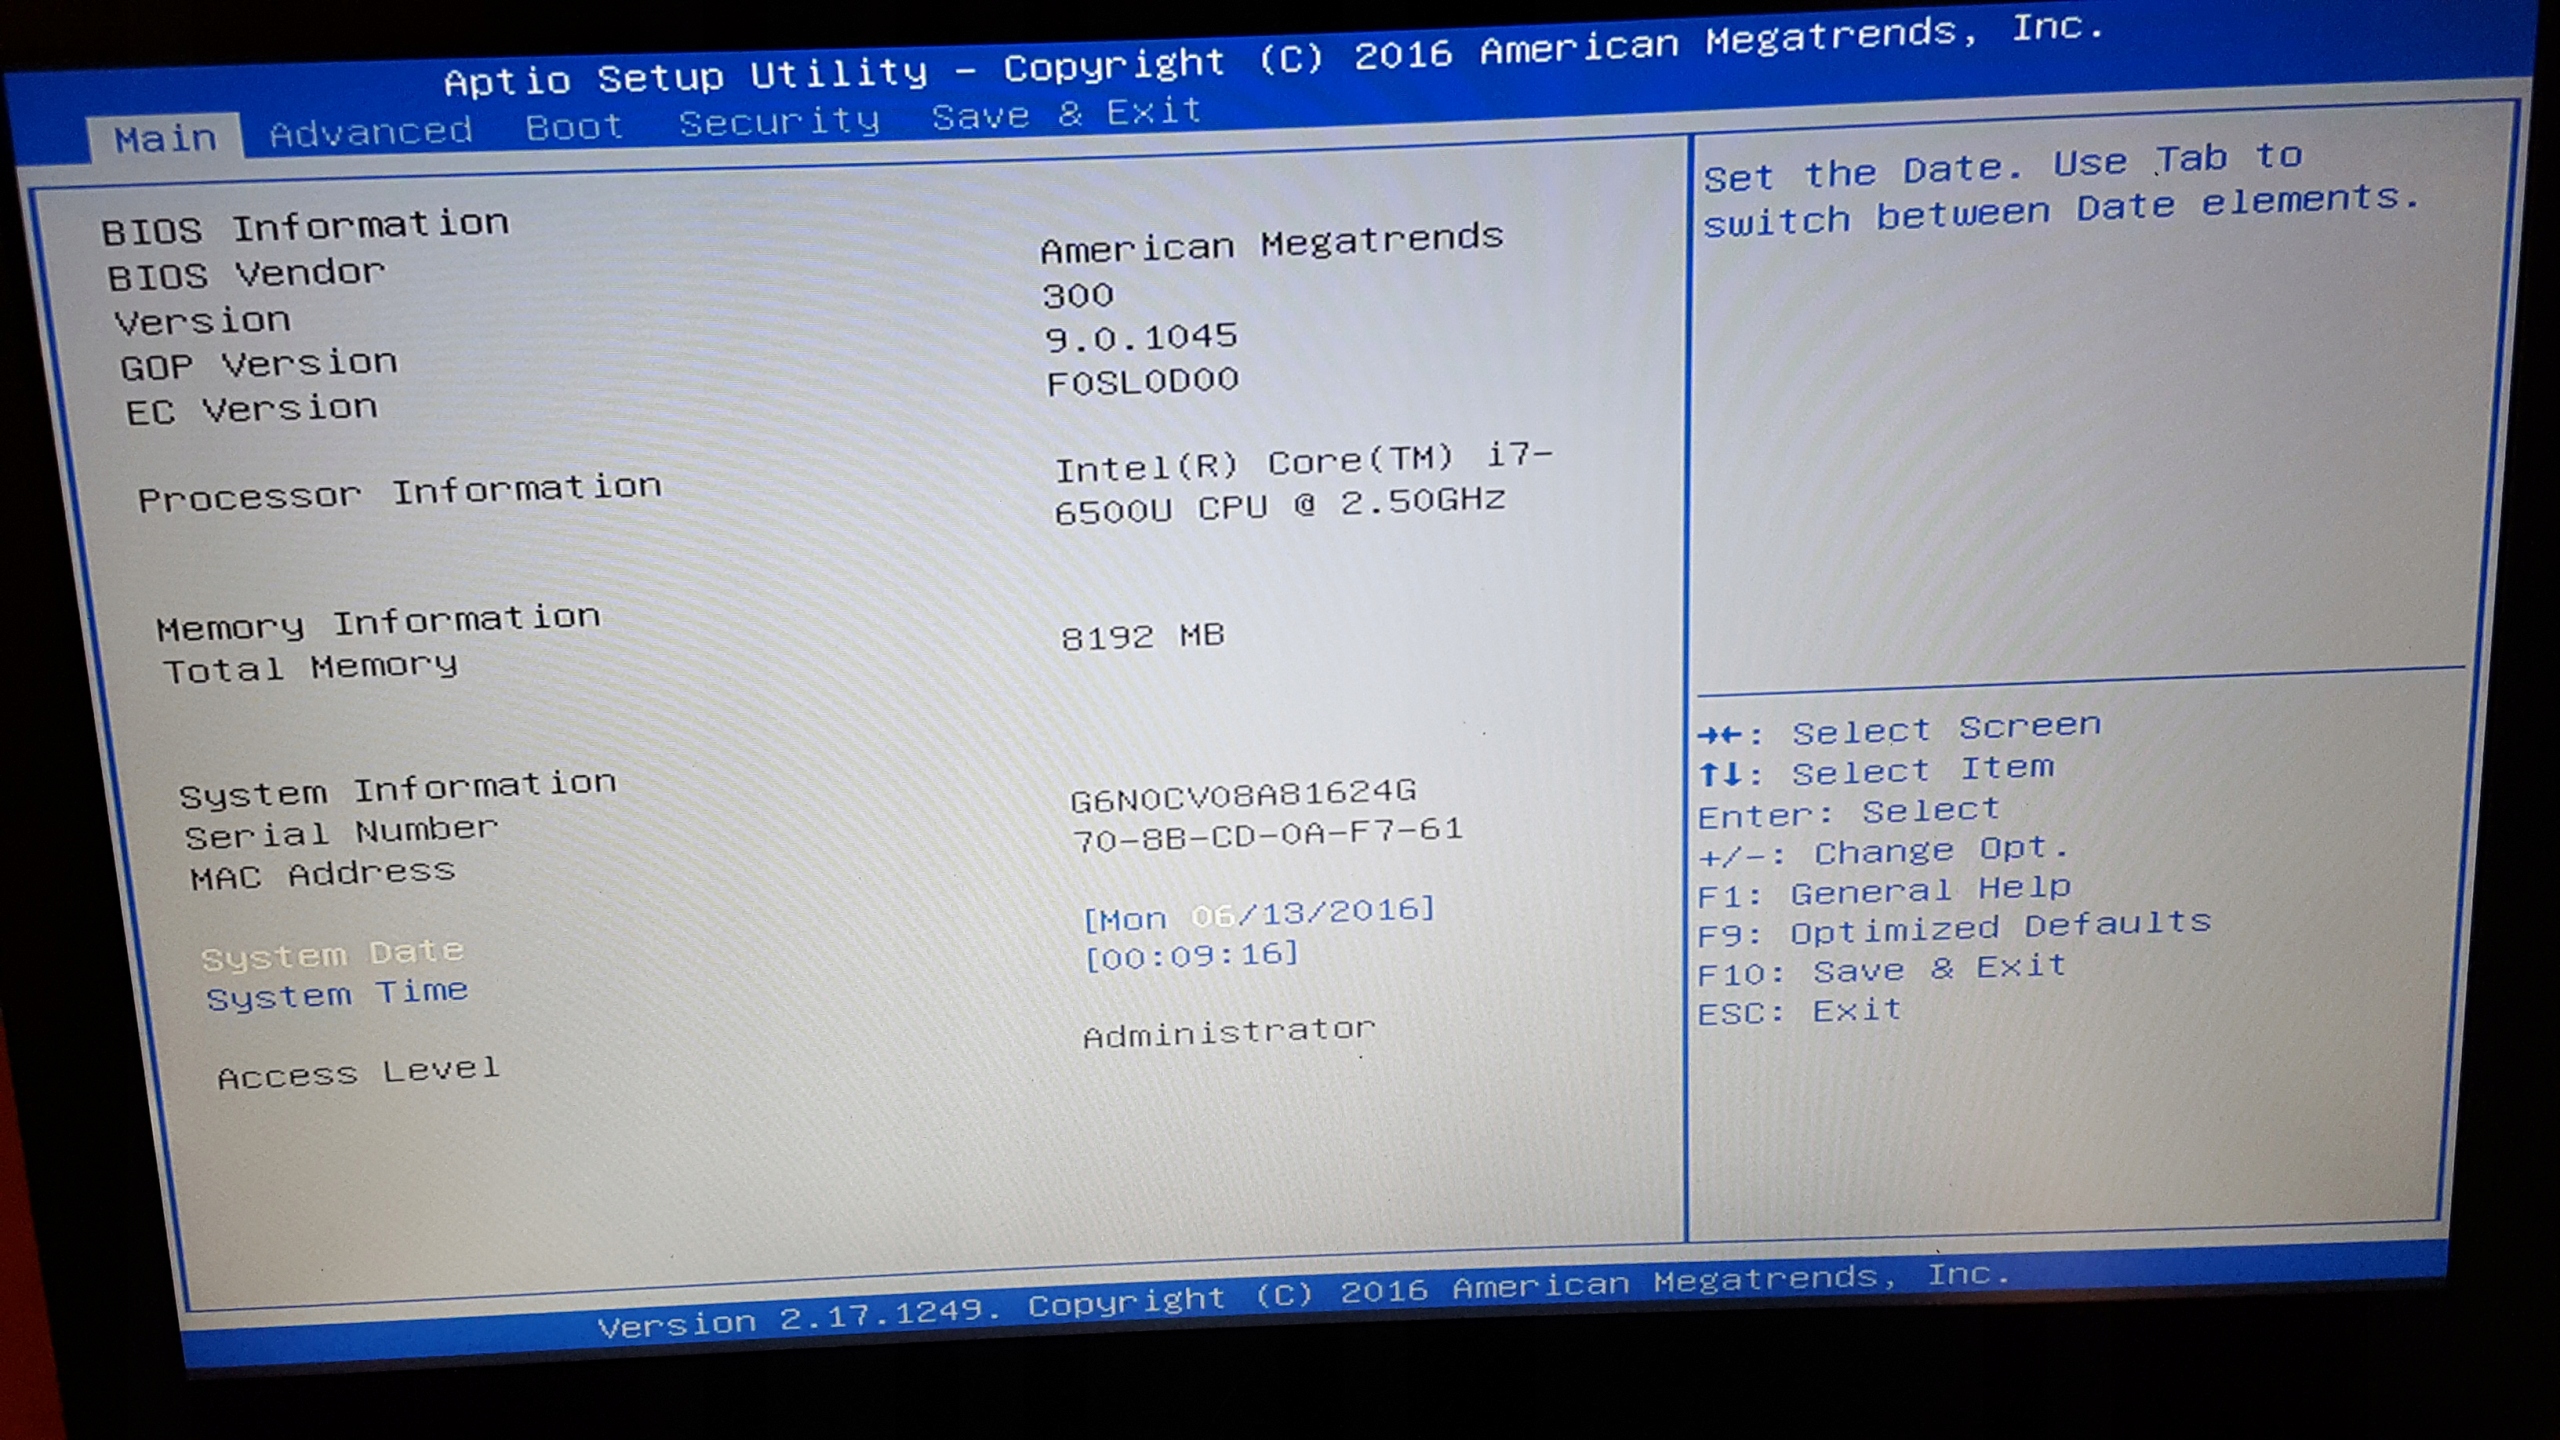Switch to the Boot tab

pos(574,127)
